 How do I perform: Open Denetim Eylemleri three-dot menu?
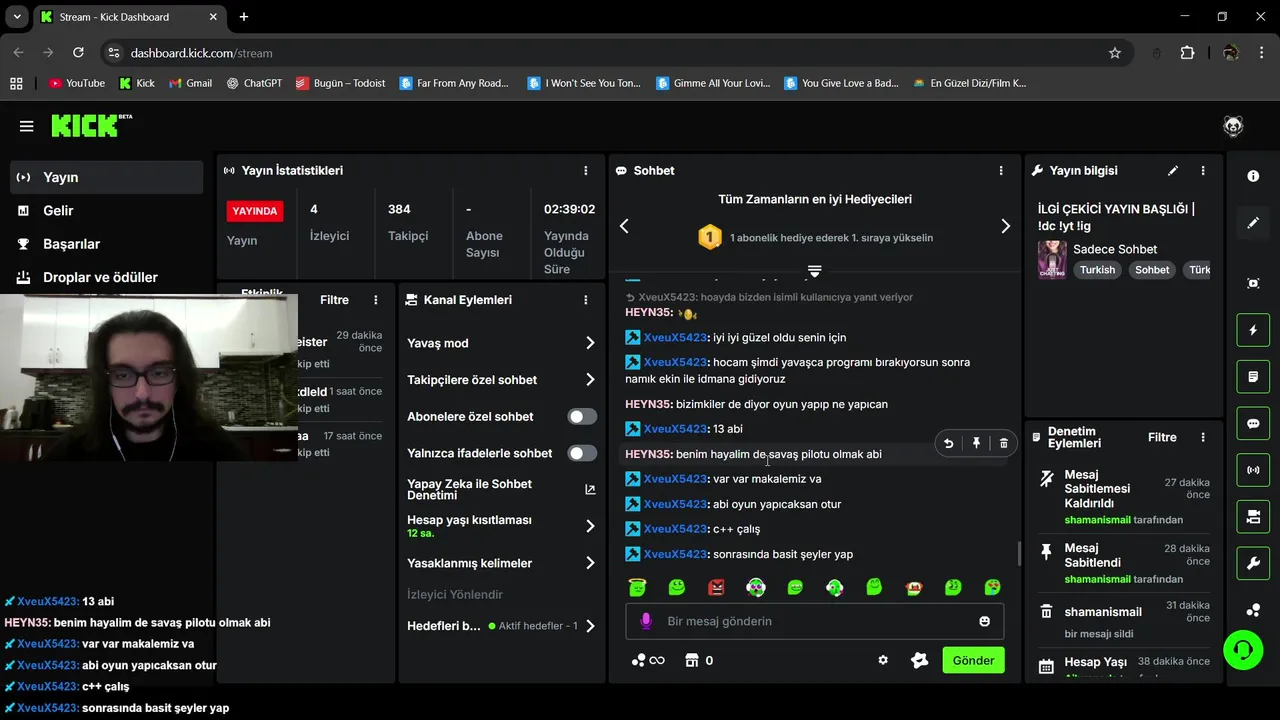[1203, 437]
